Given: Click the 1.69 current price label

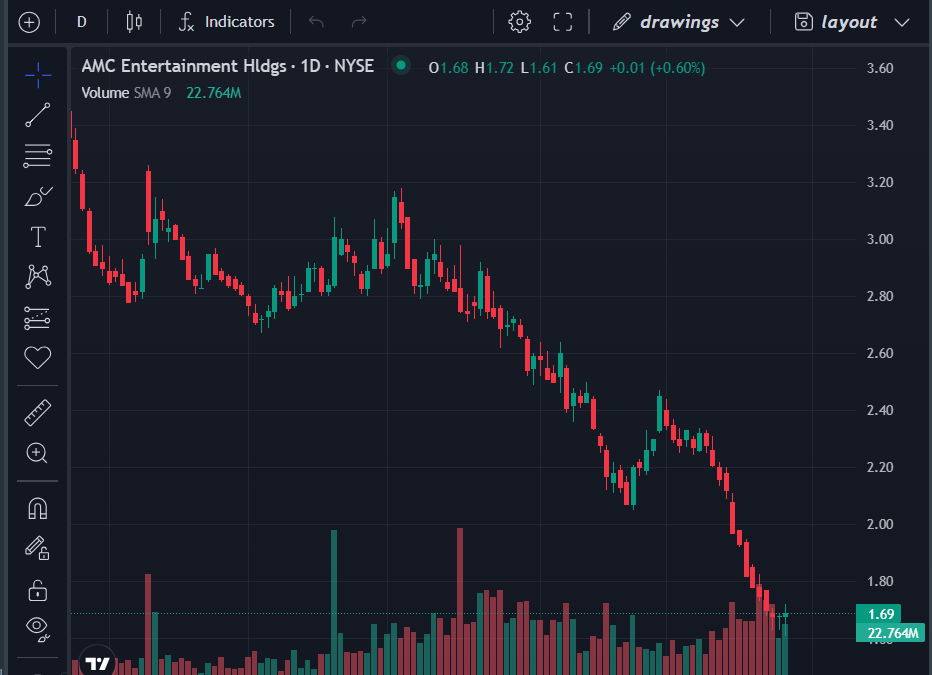Looking at the screenshot, I should coord(879,614).
